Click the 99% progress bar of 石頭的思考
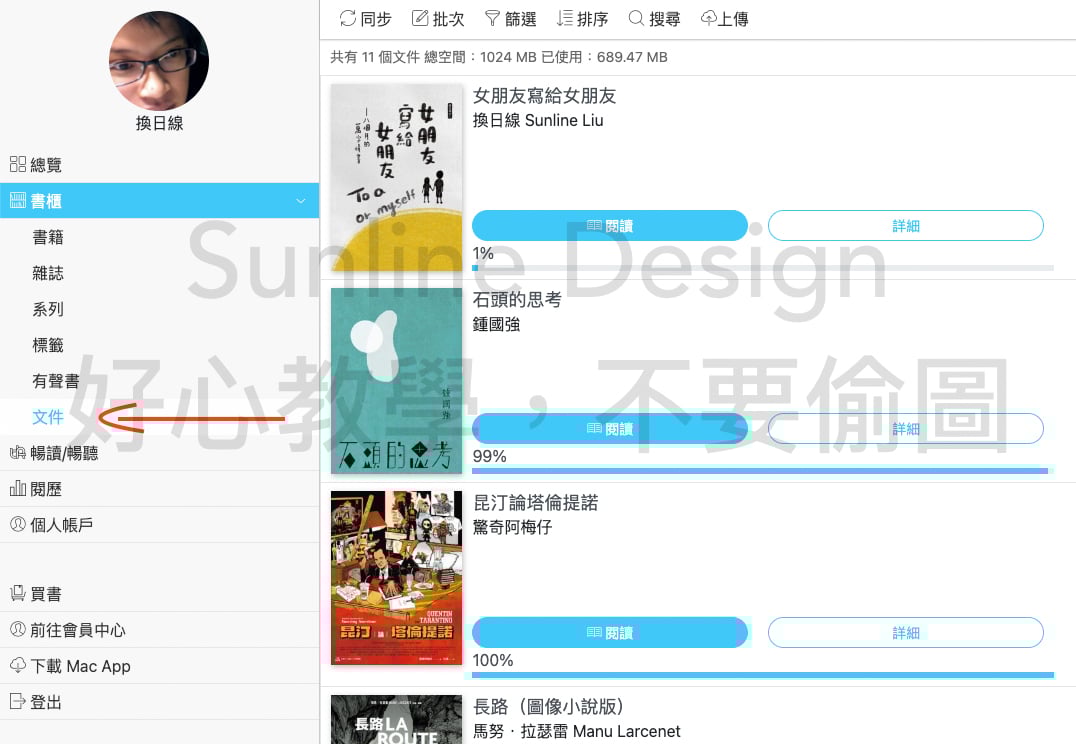 click(762, 471)
